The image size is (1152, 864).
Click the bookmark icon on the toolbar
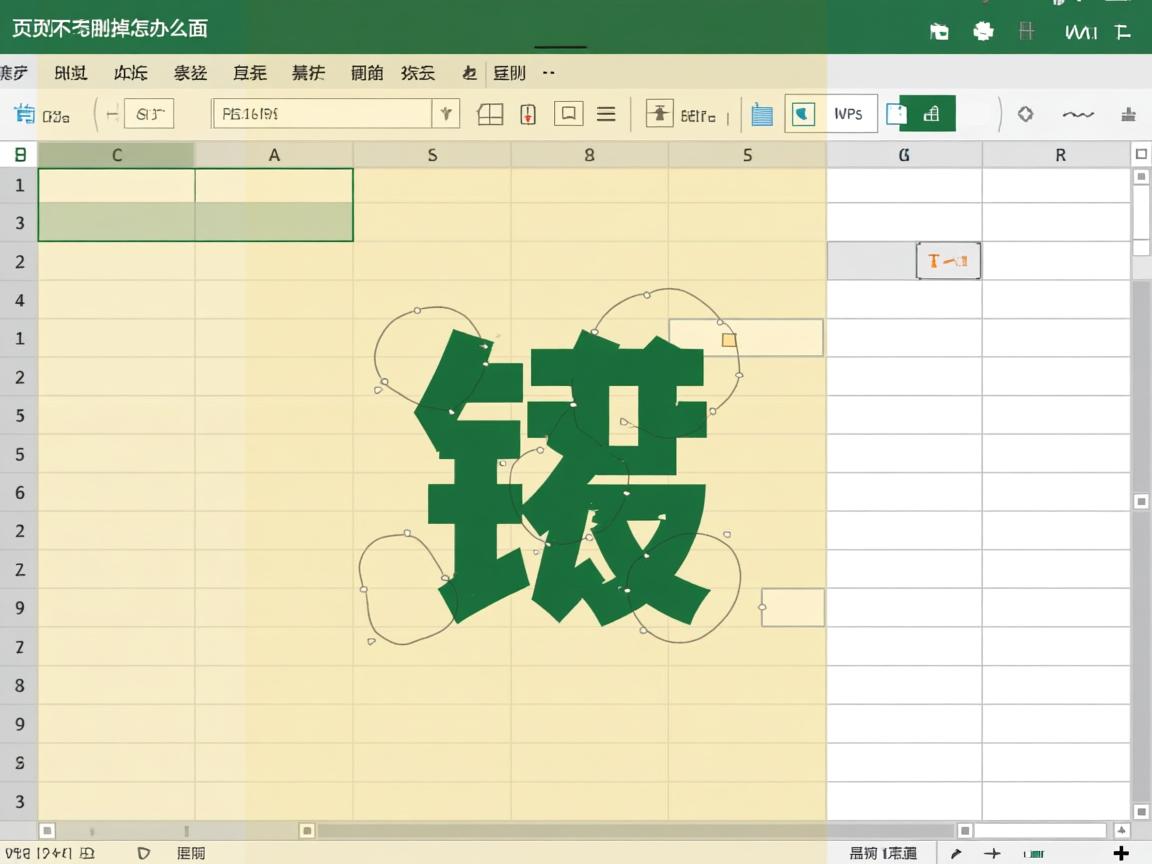click(568, 113)
